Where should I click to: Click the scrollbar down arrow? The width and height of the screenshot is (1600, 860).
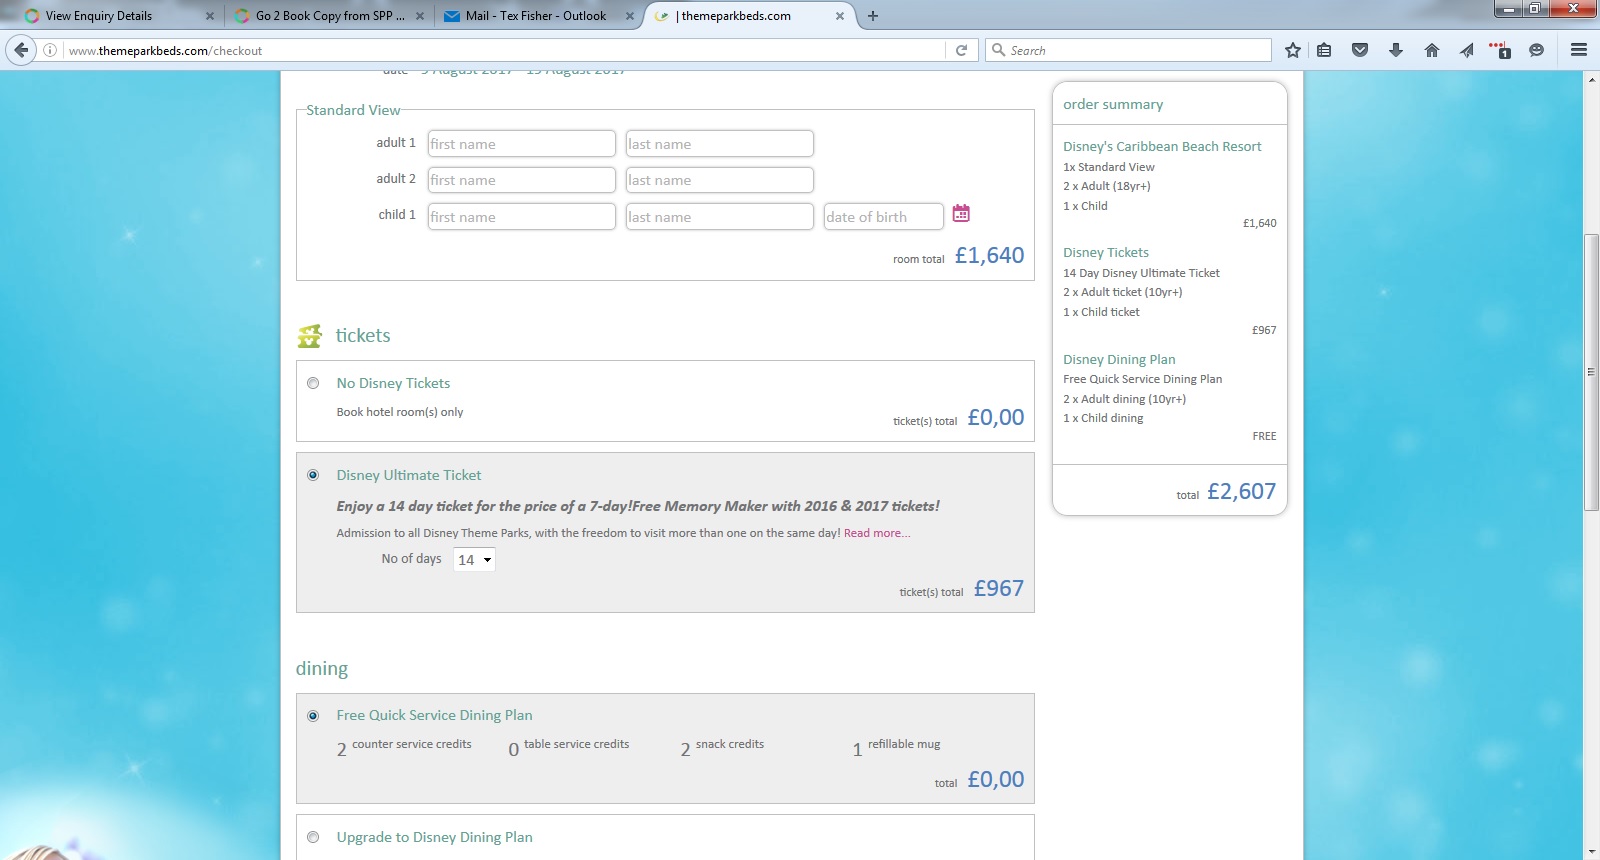click(x=1591, y=852)
